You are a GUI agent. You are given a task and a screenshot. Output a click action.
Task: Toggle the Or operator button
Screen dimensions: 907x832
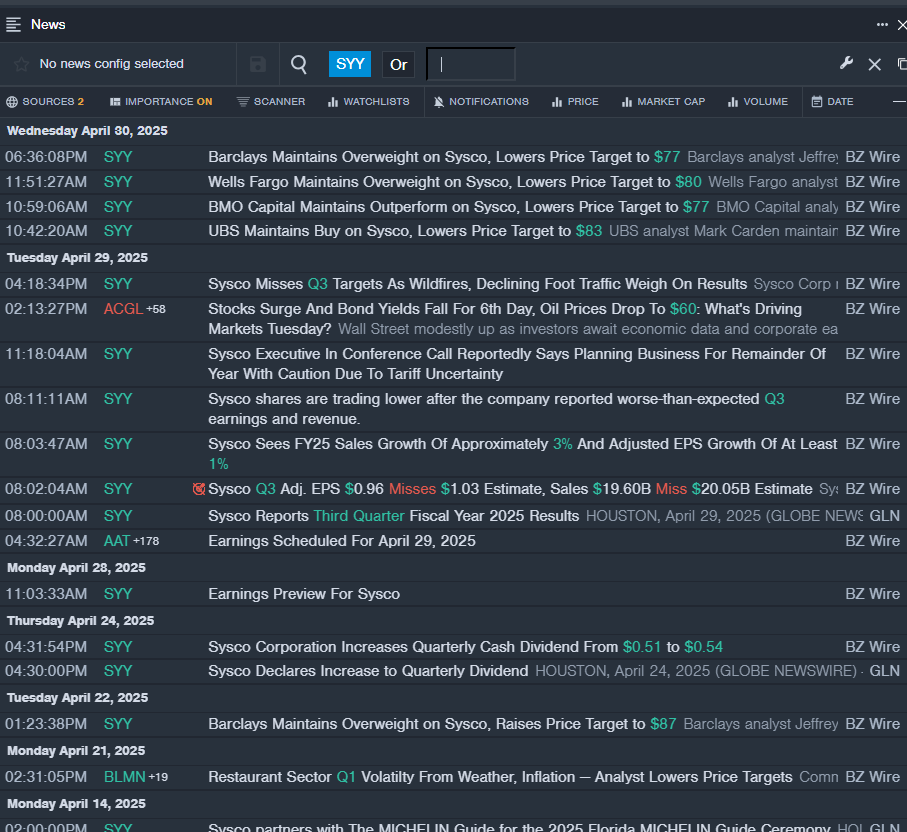(x=399, y=64)
